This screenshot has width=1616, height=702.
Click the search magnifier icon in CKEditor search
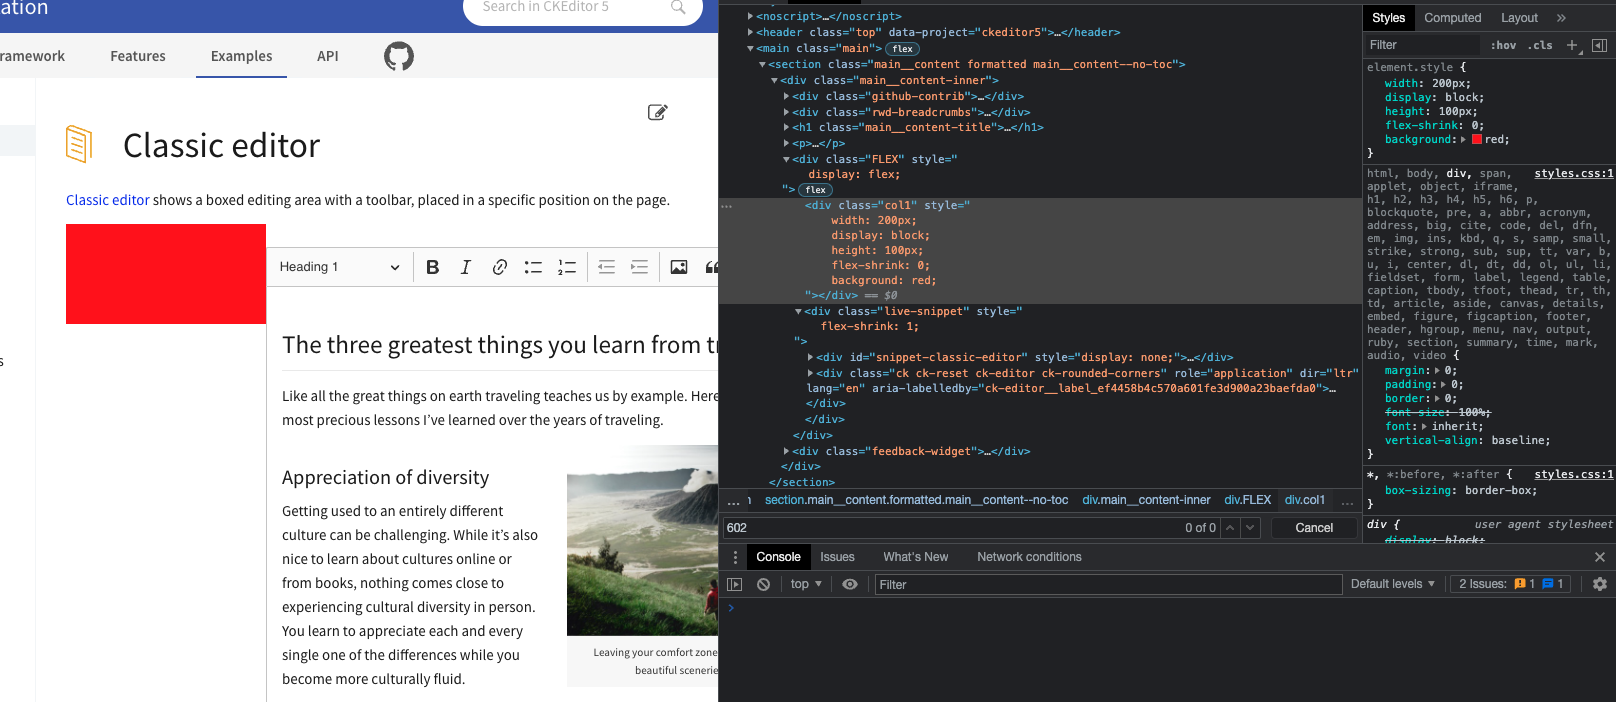678,8
